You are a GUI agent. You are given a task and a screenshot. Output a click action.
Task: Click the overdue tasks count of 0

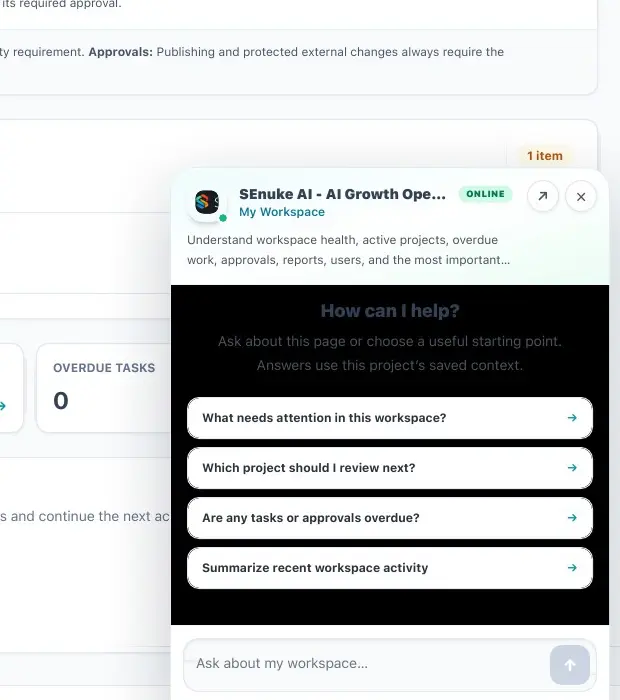(61, 400)
